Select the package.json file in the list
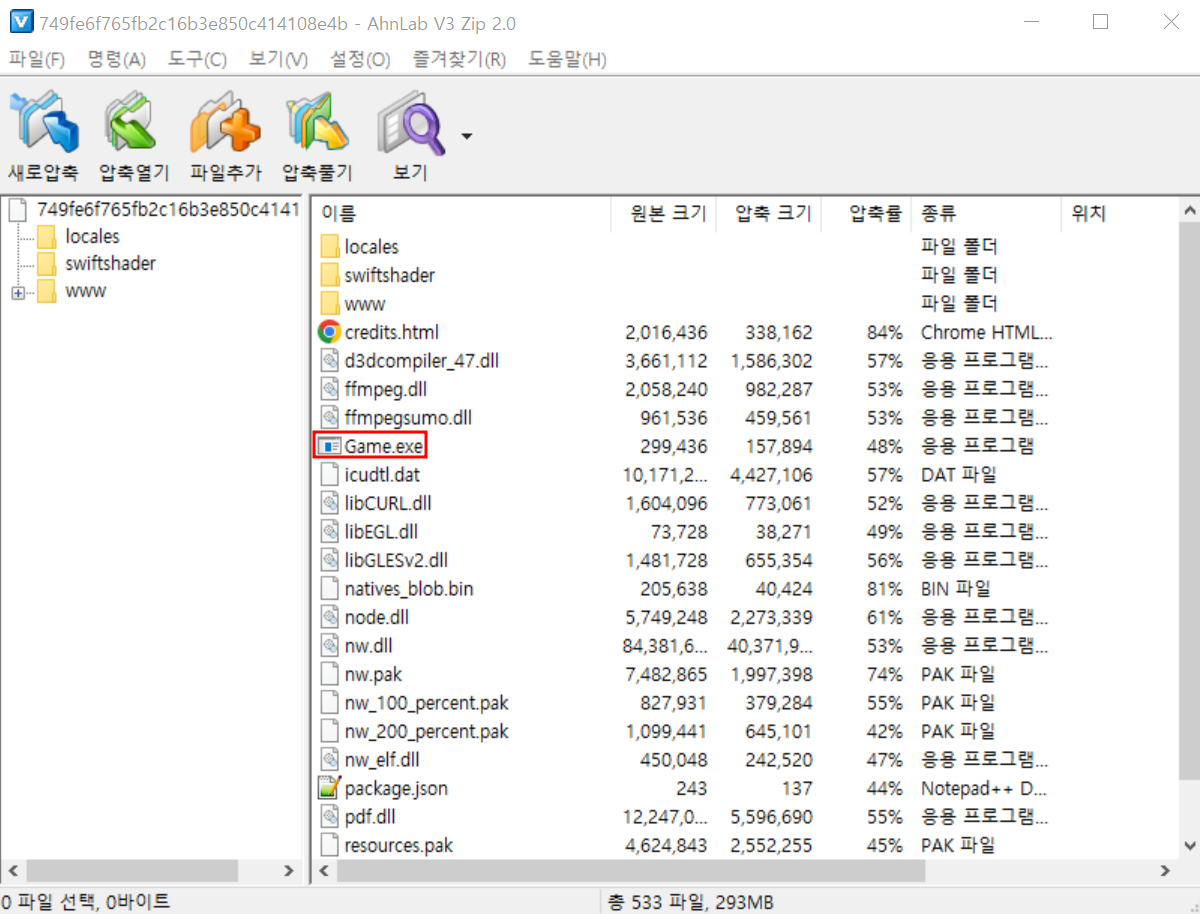Screen dimensions: 1200x914 395,788
